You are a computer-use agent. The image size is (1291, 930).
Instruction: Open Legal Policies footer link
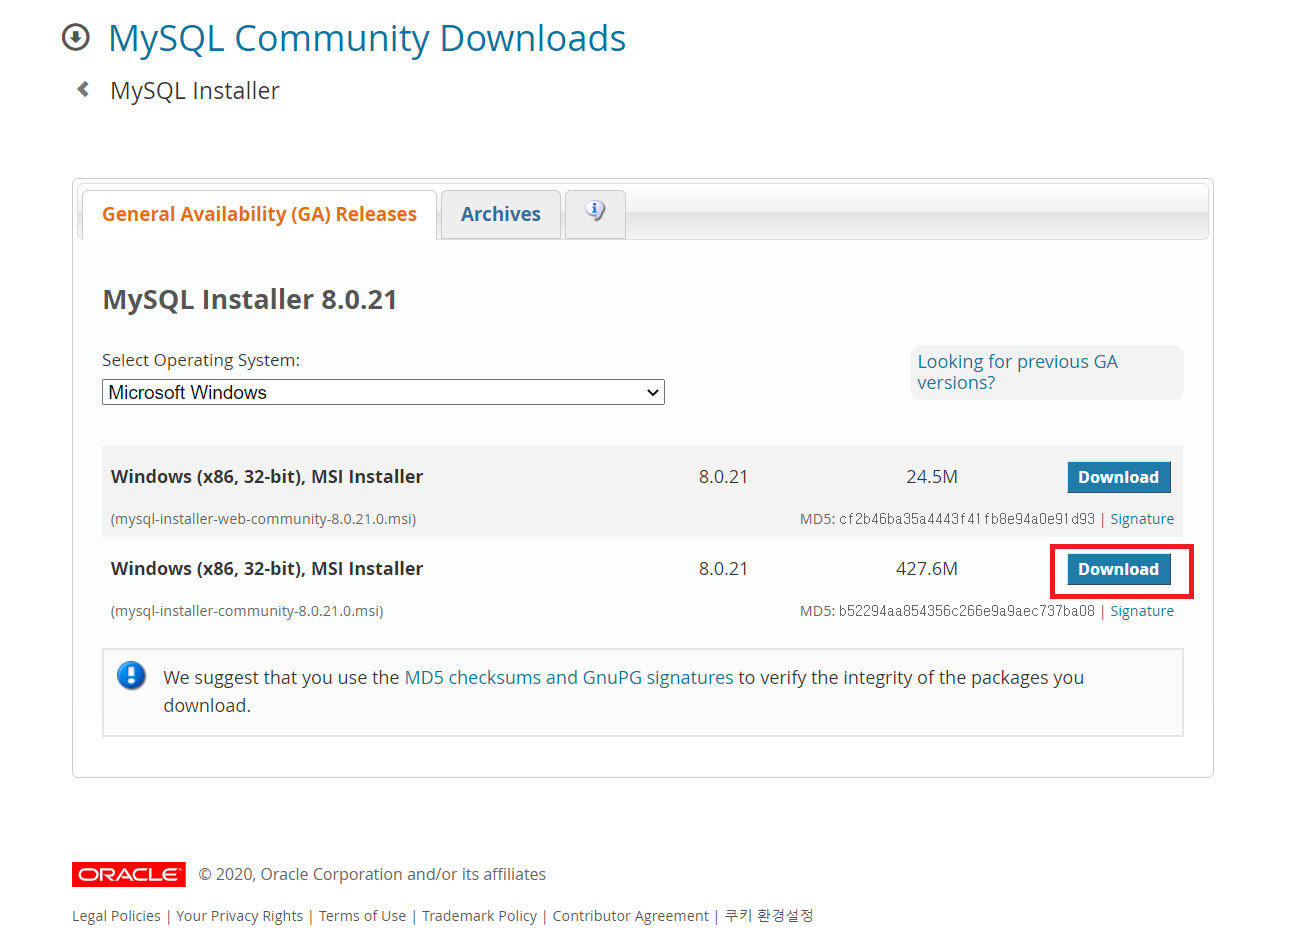pyautogui.click(x=116, y=916)
